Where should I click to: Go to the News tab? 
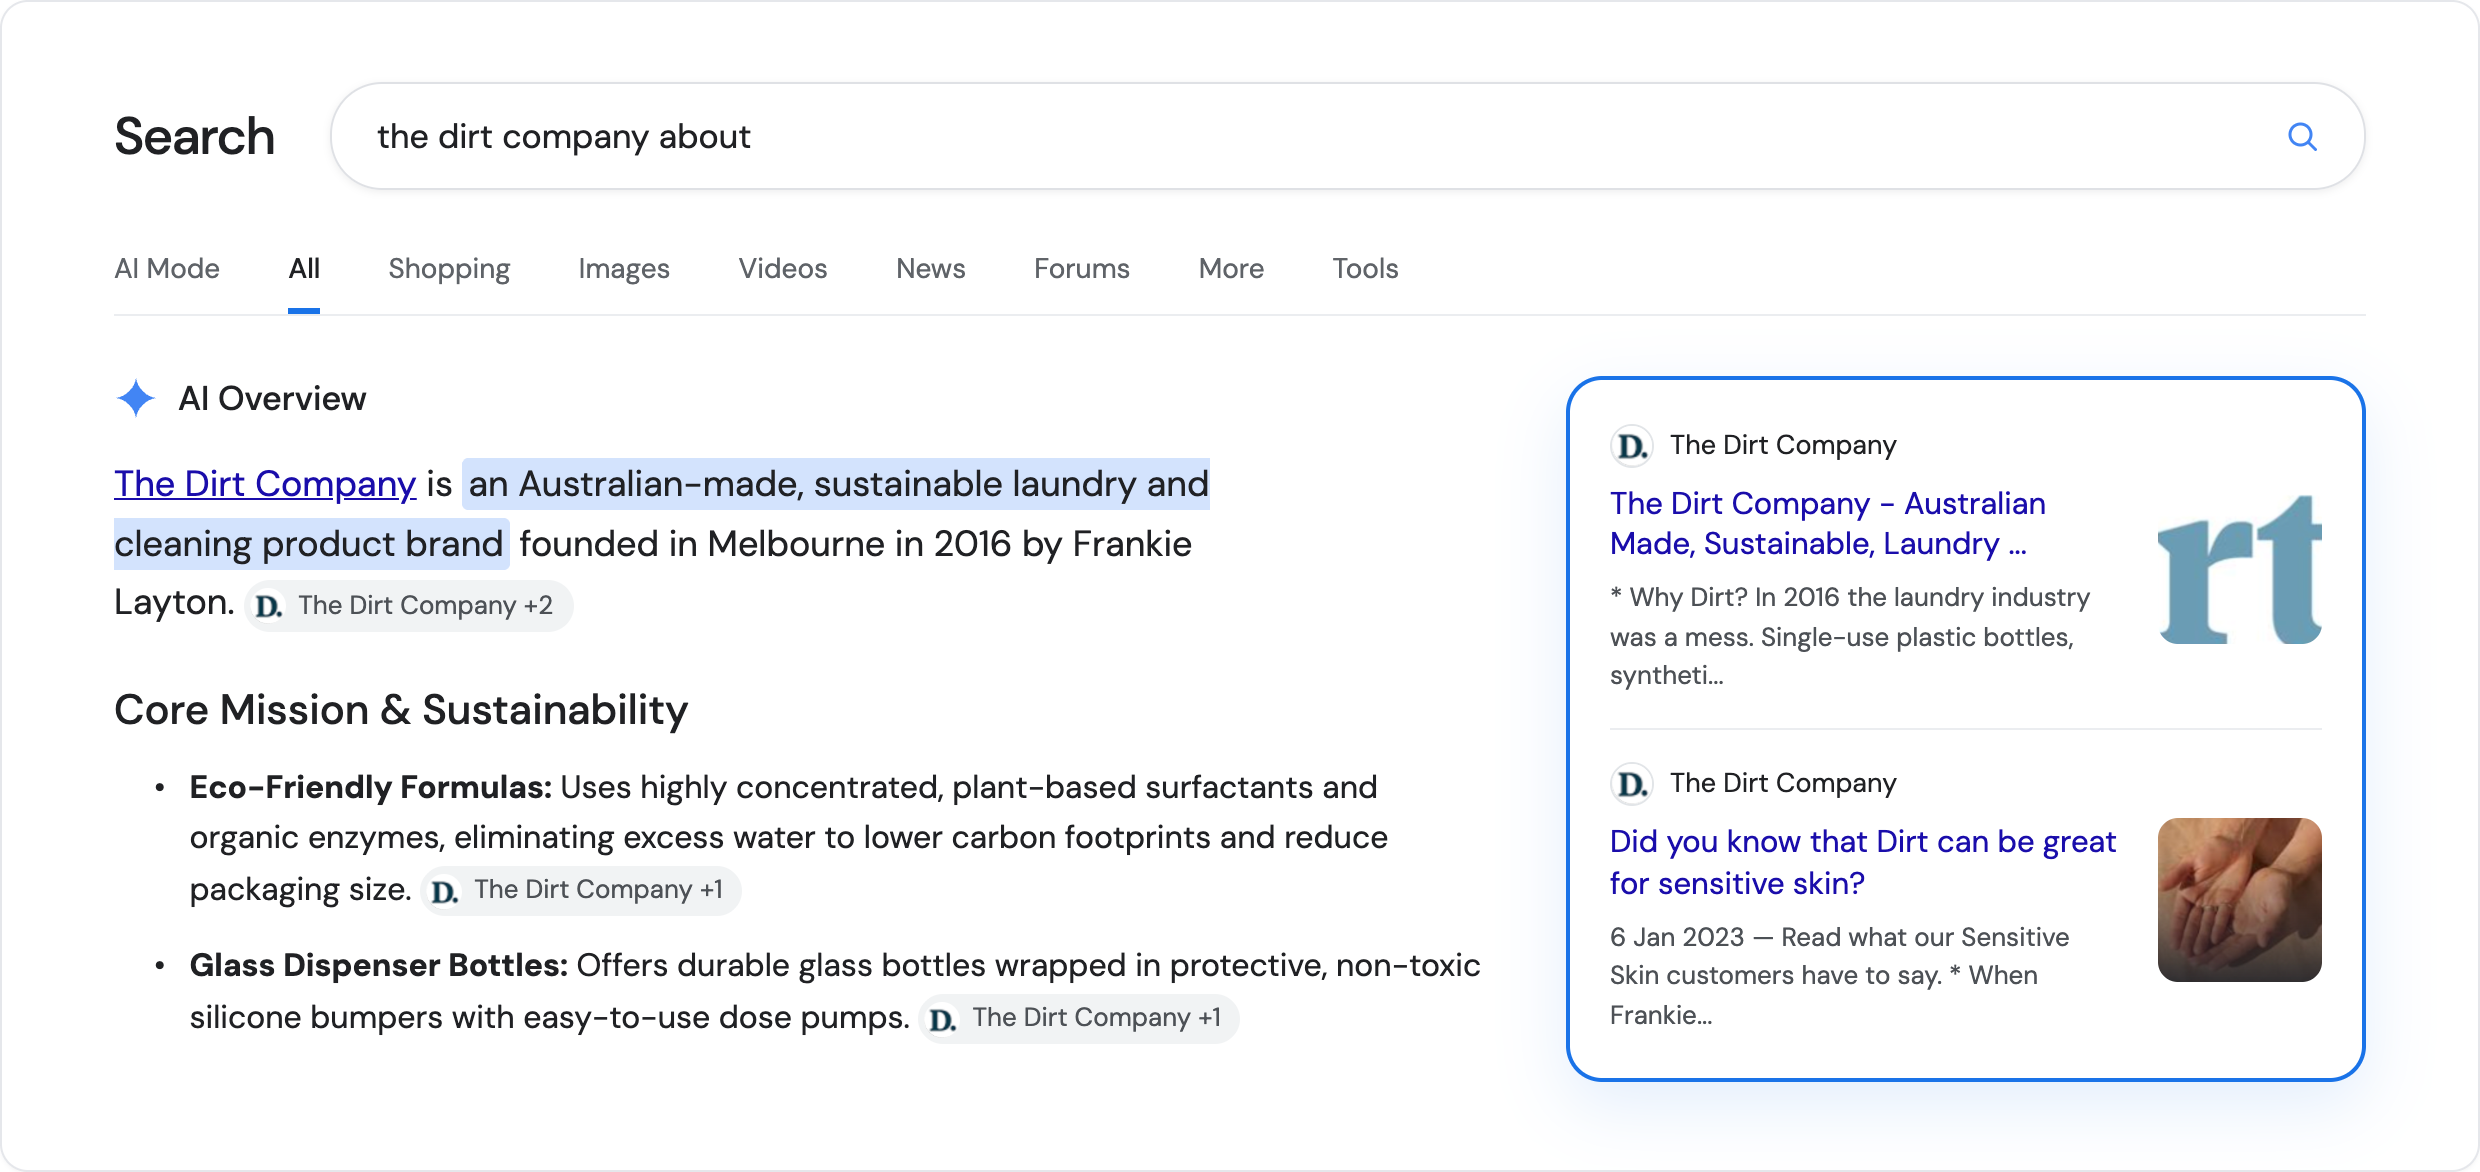(931, 268)
